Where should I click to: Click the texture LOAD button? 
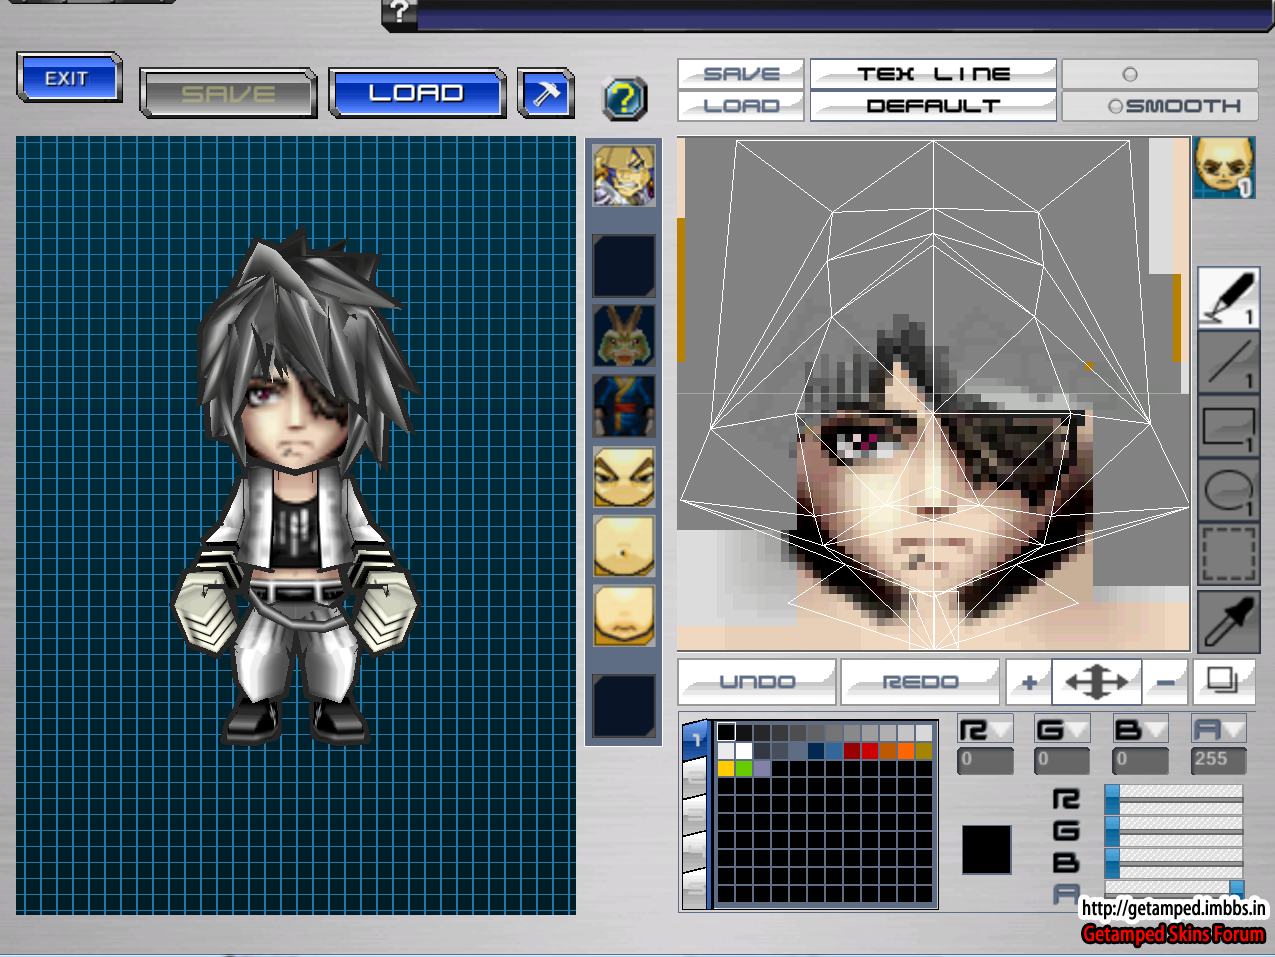(741, 106)
